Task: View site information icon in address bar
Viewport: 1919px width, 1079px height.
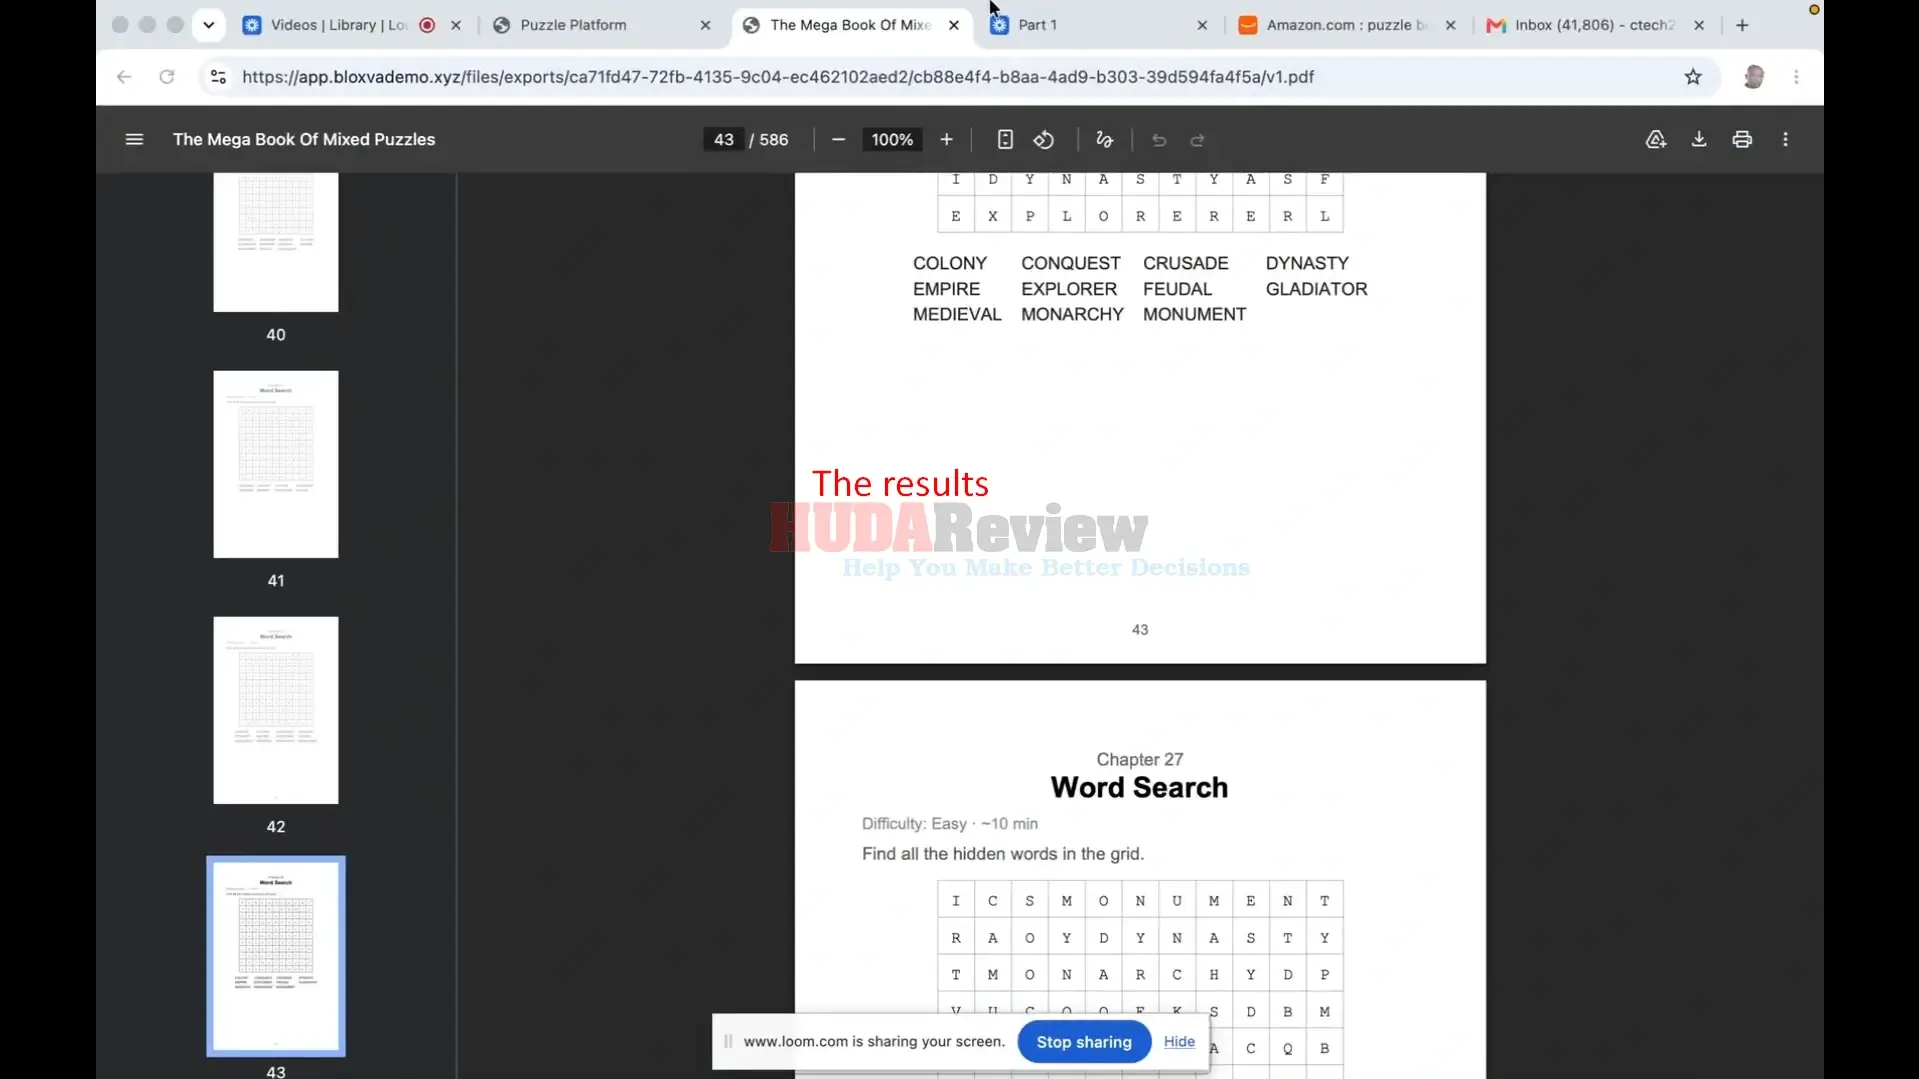Action: 218,77
